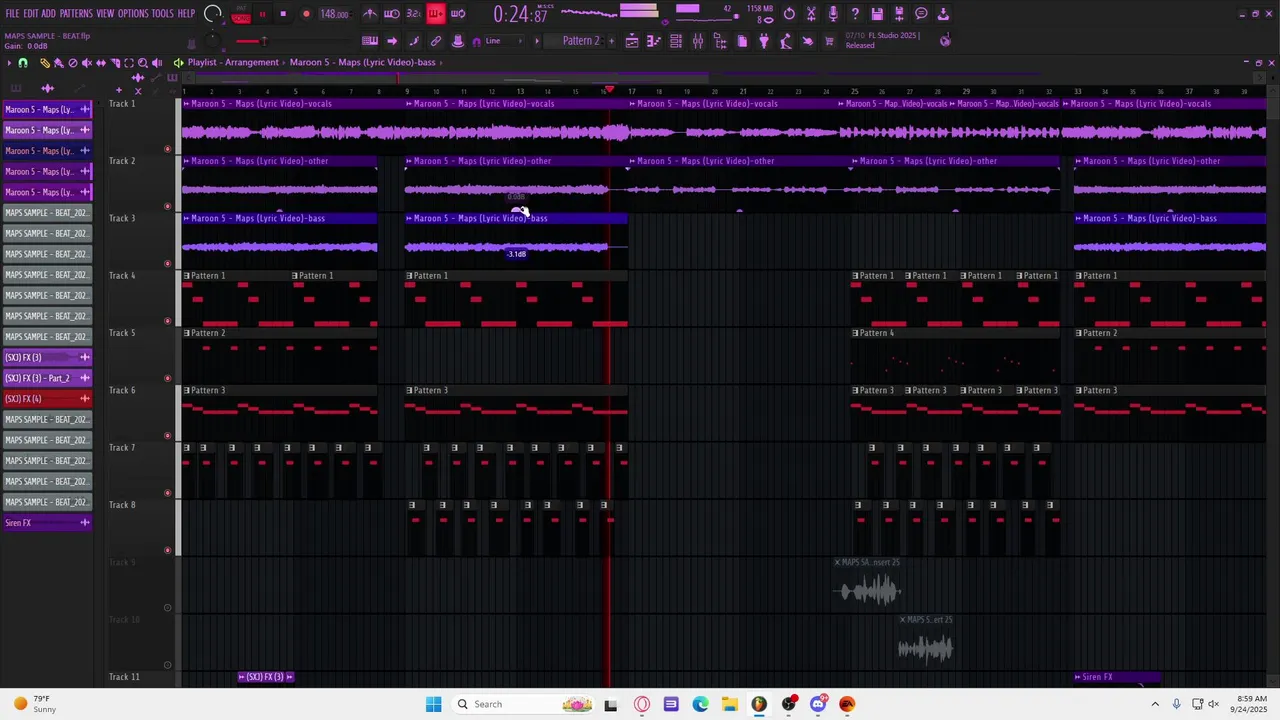Show hidden system tray icons chevron
The image size is (1280, 720).
click(1155, 704)
